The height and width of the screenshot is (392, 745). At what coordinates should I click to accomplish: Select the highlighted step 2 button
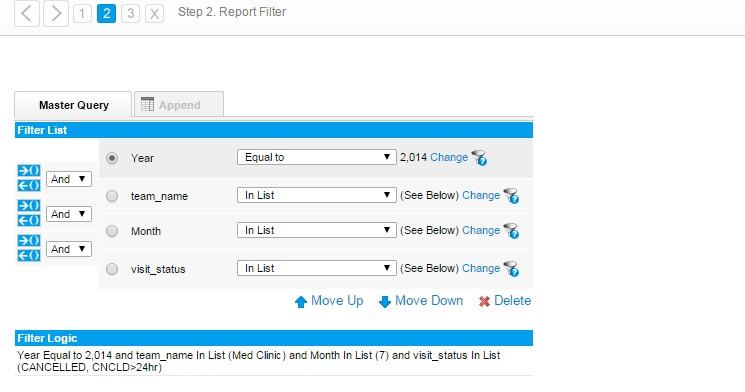click(x=106, y=13)
